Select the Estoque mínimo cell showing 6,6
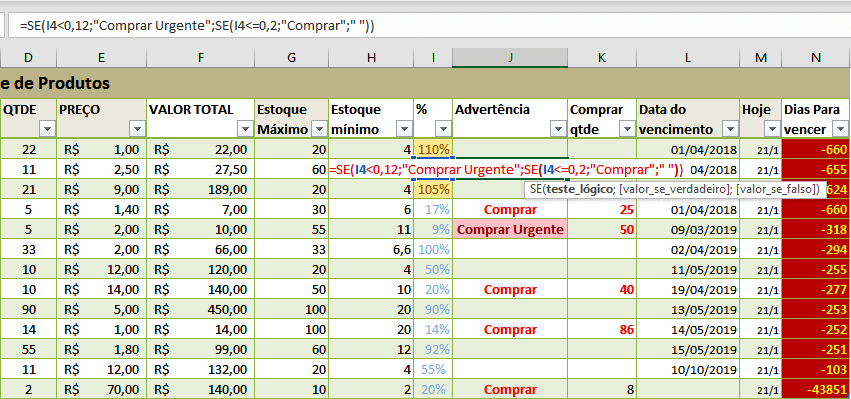The image size is (851, 399). tap(371, 250)
